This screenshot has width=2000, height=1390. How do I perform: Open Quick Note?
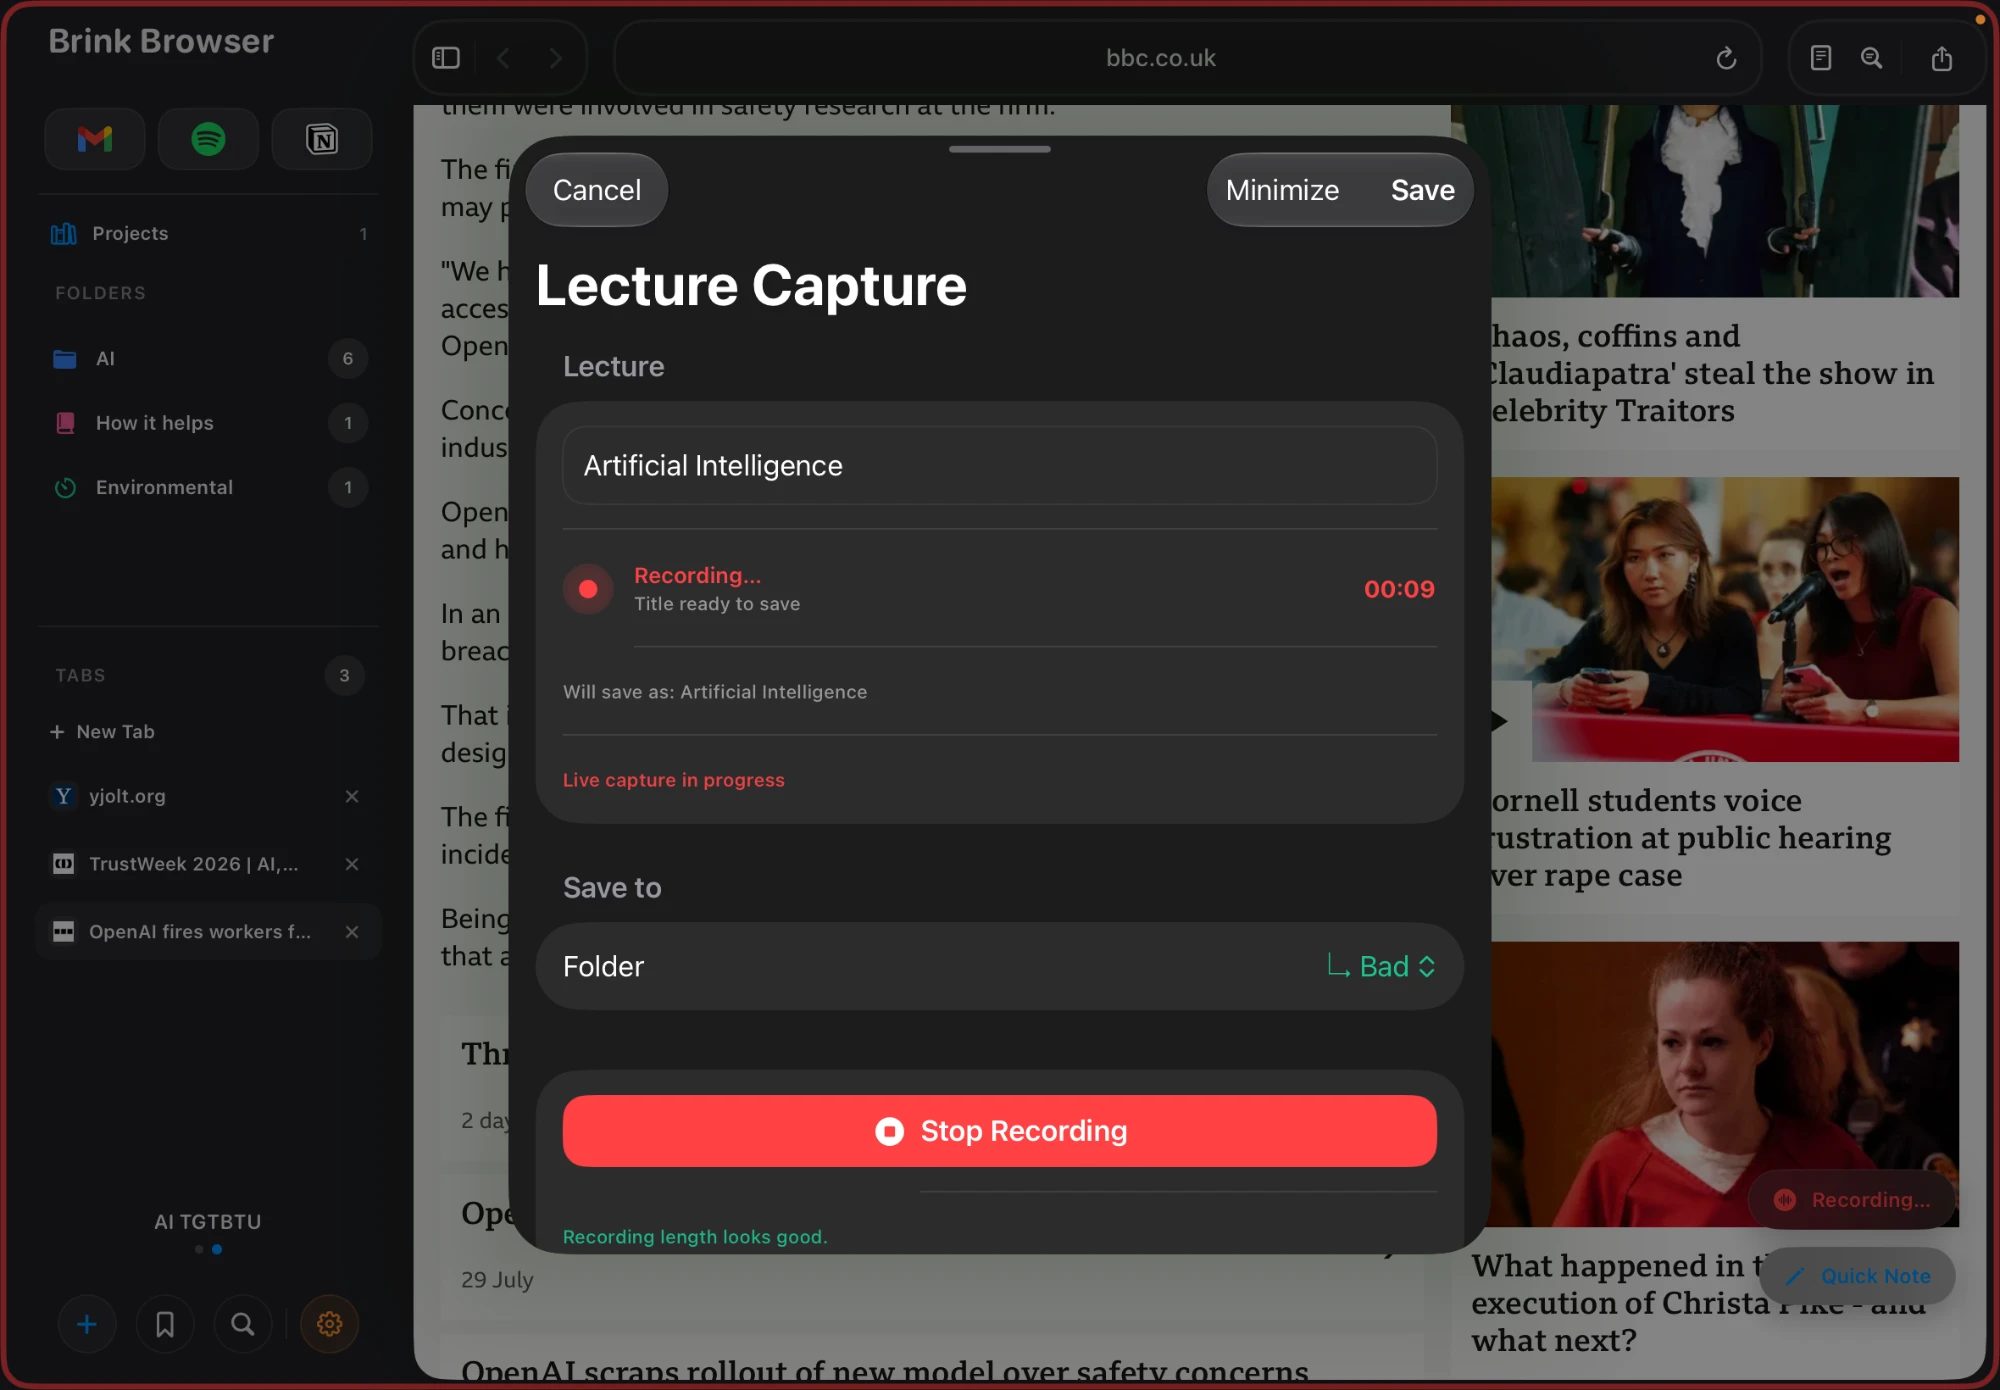(1858, 1276)
